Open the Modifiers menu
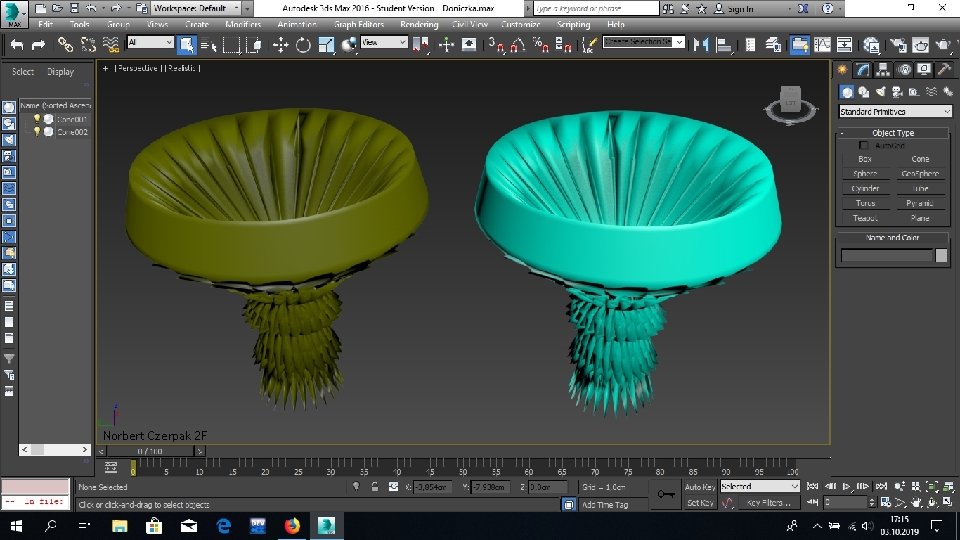Image resolution: width=960 pixels, height=540 pixels. click(x=243, y=24)
